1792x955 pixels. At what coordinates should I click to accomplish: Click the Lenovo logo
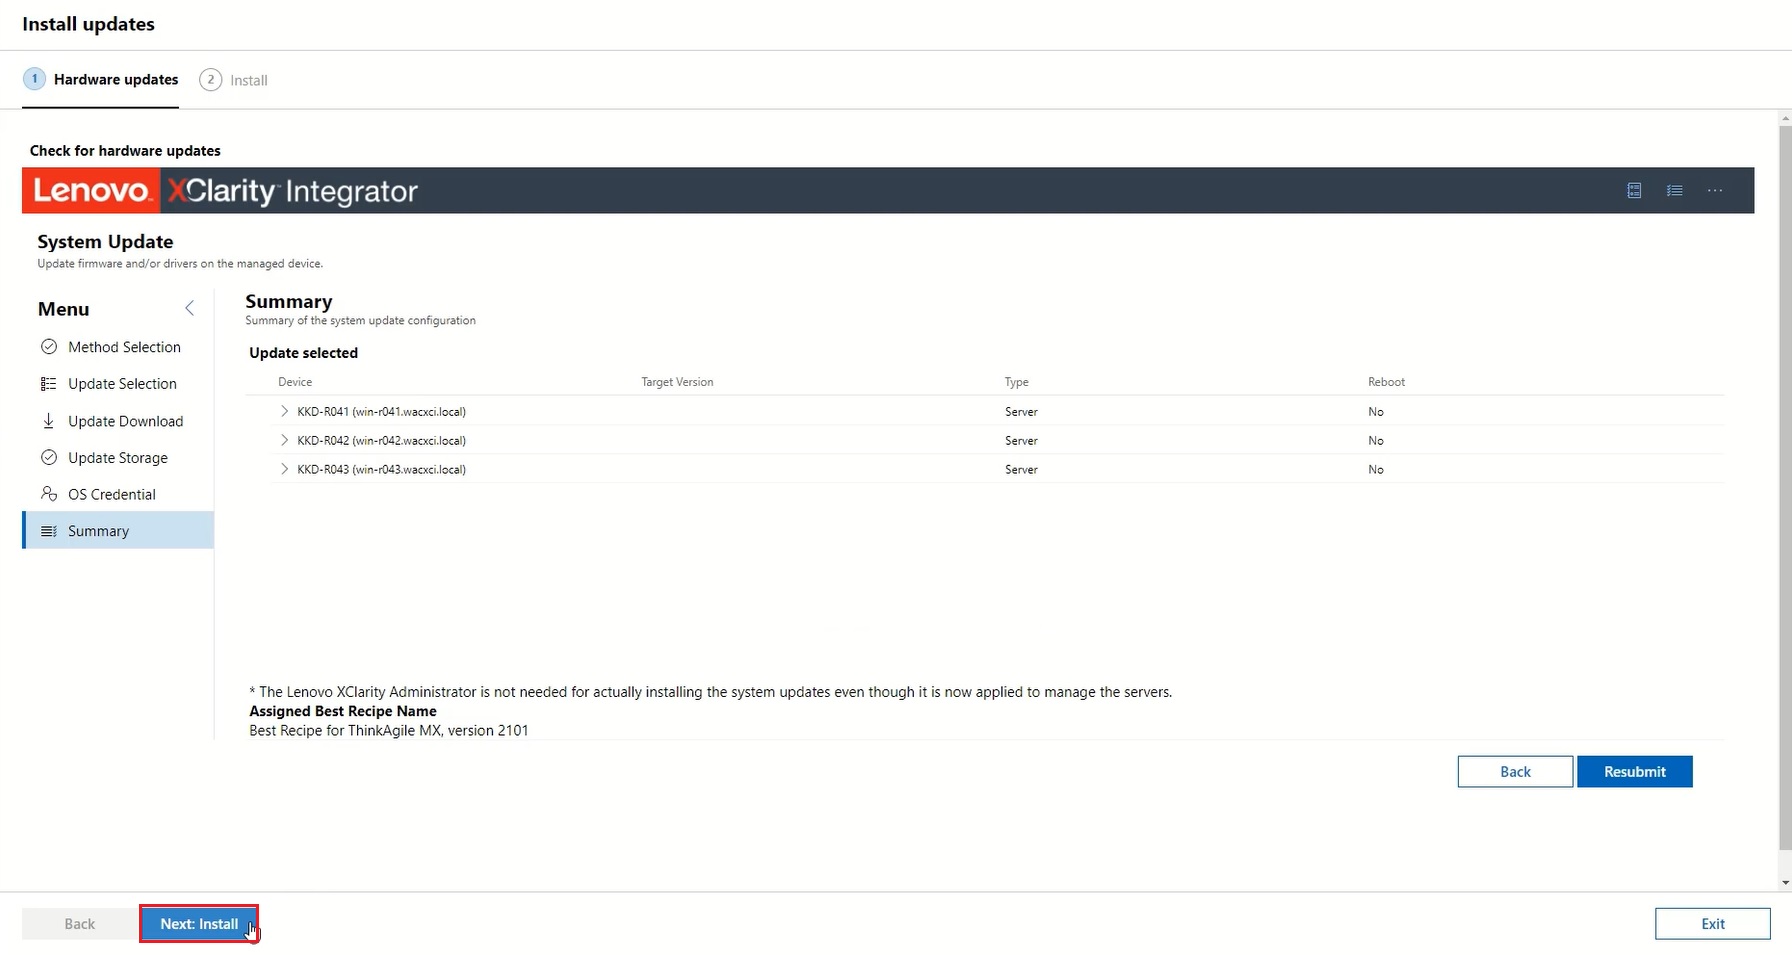(x=91, y=190)
